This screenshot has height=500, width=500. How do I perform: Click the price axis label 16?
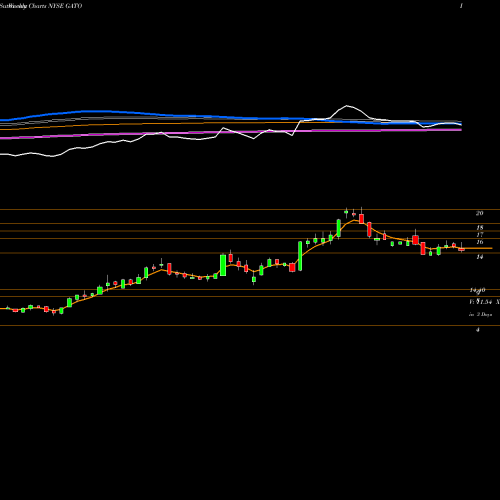(479, 242)
